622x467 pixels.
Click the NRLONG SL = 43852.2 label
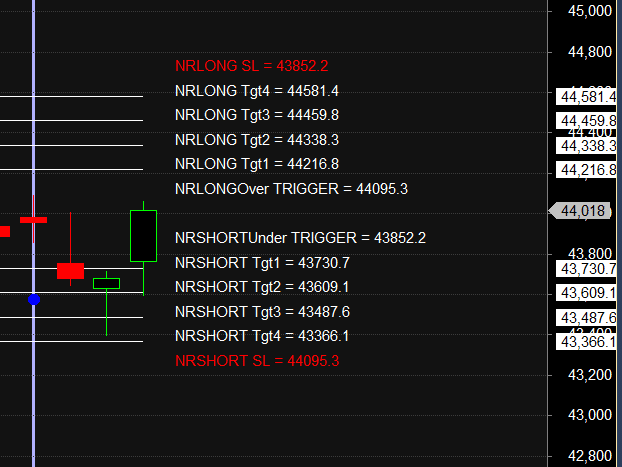pyautogui.click(x=251, y=66)
